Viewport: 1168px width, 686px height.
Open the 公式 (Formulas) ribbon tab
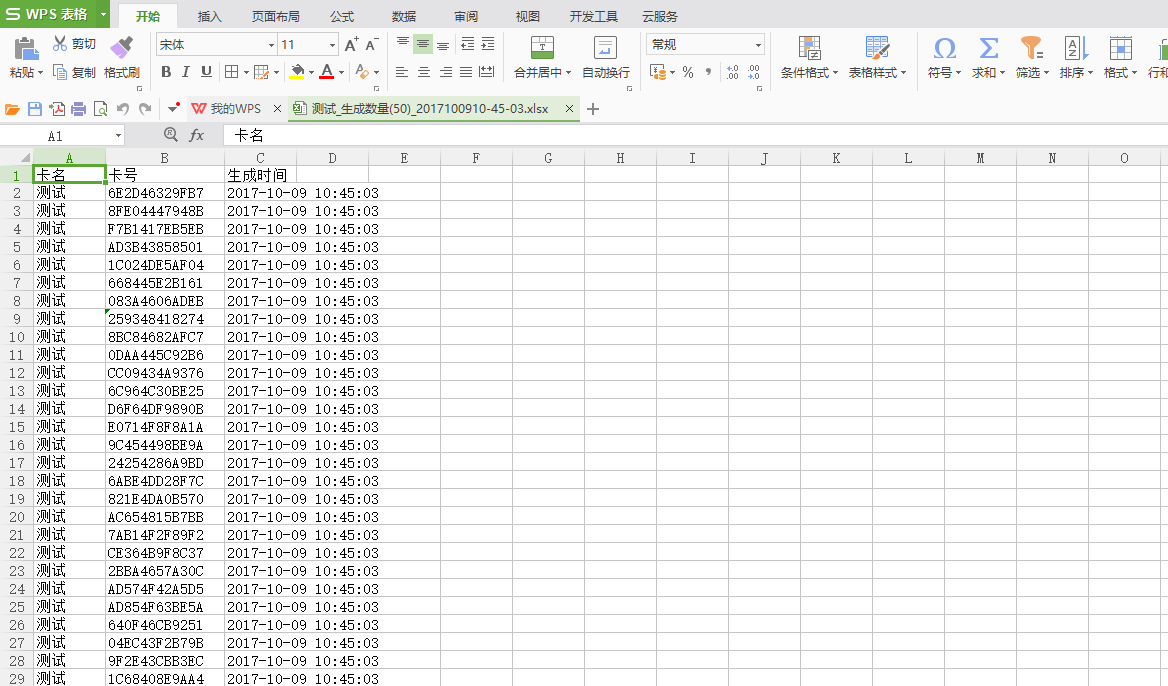[342, 17]
